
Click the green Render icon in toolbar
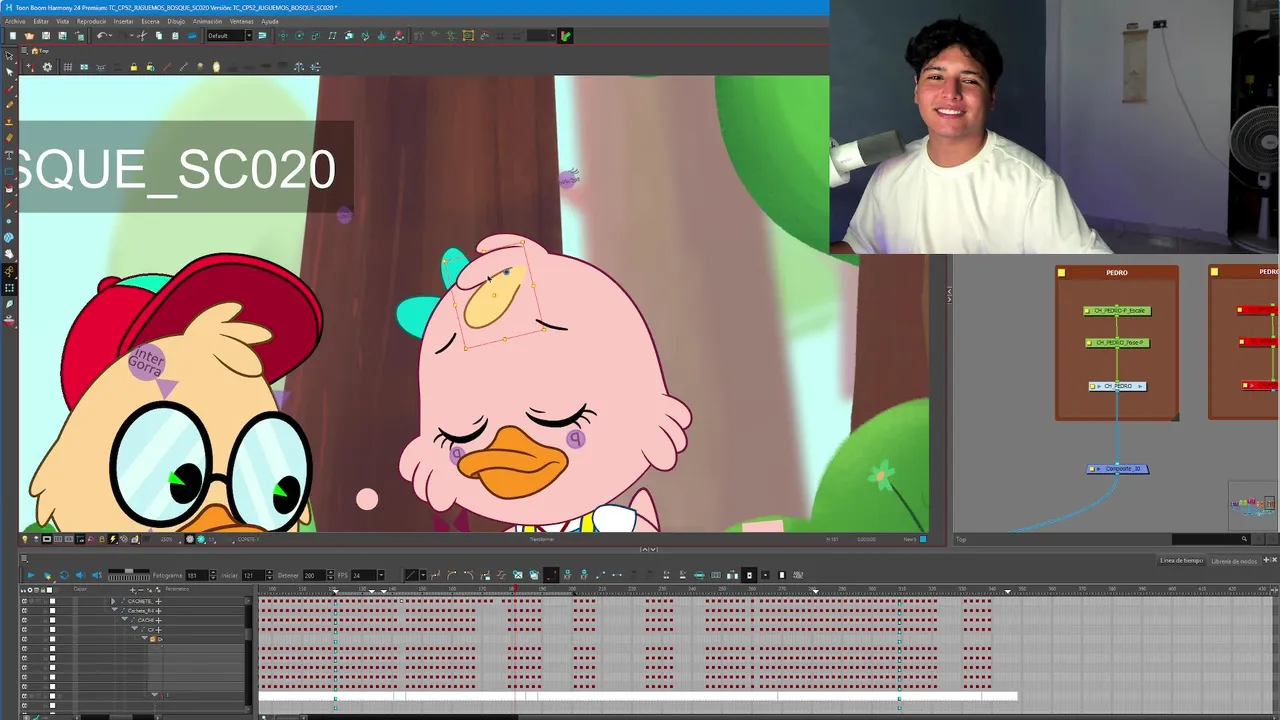click(565, 36)
